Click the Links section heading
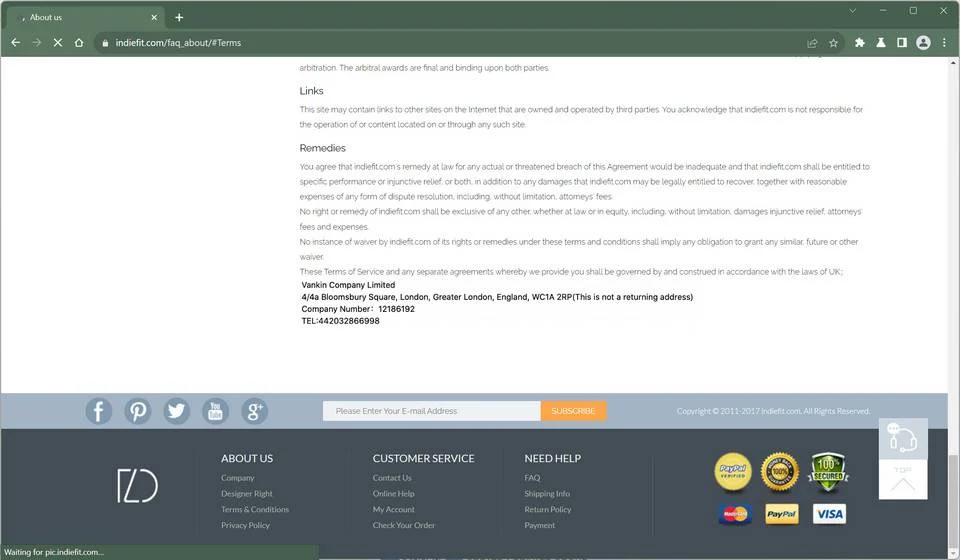 pyautogui.click(x=311, y=91)
